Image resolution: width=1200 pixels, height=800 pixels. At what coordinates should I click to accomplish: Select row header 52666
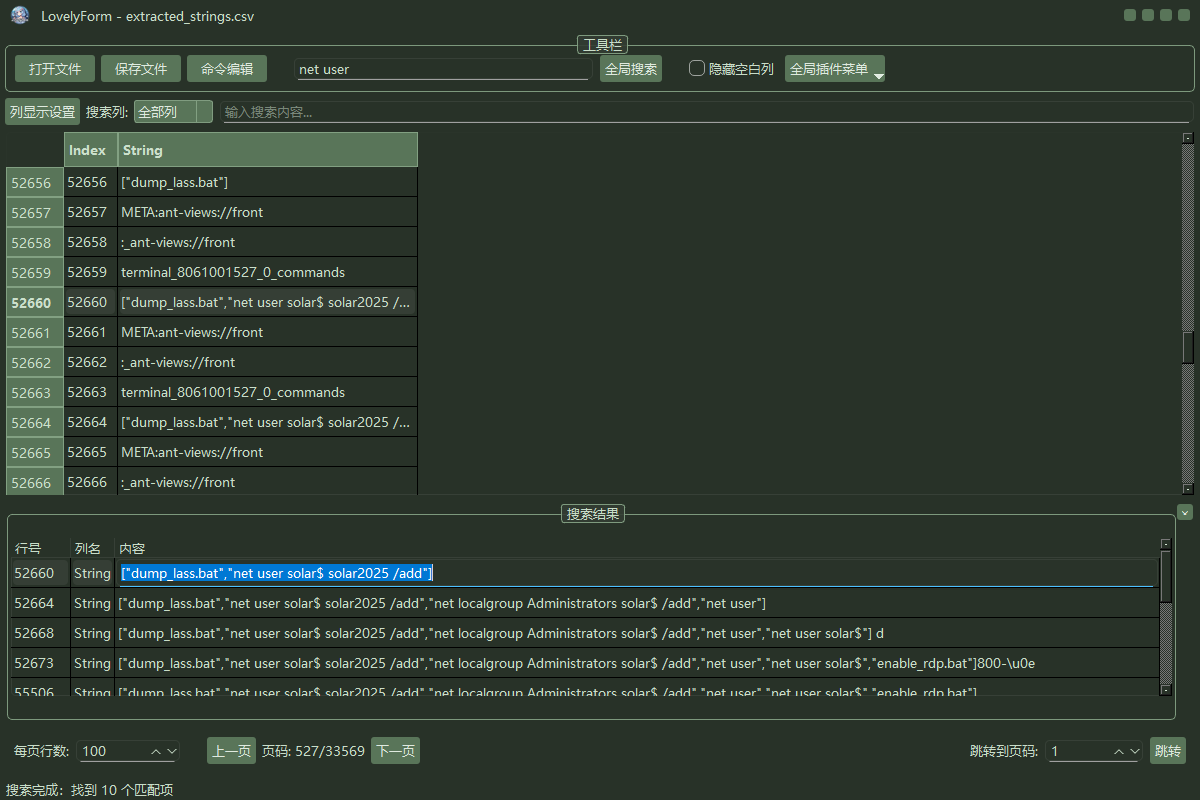coord(34,482)
